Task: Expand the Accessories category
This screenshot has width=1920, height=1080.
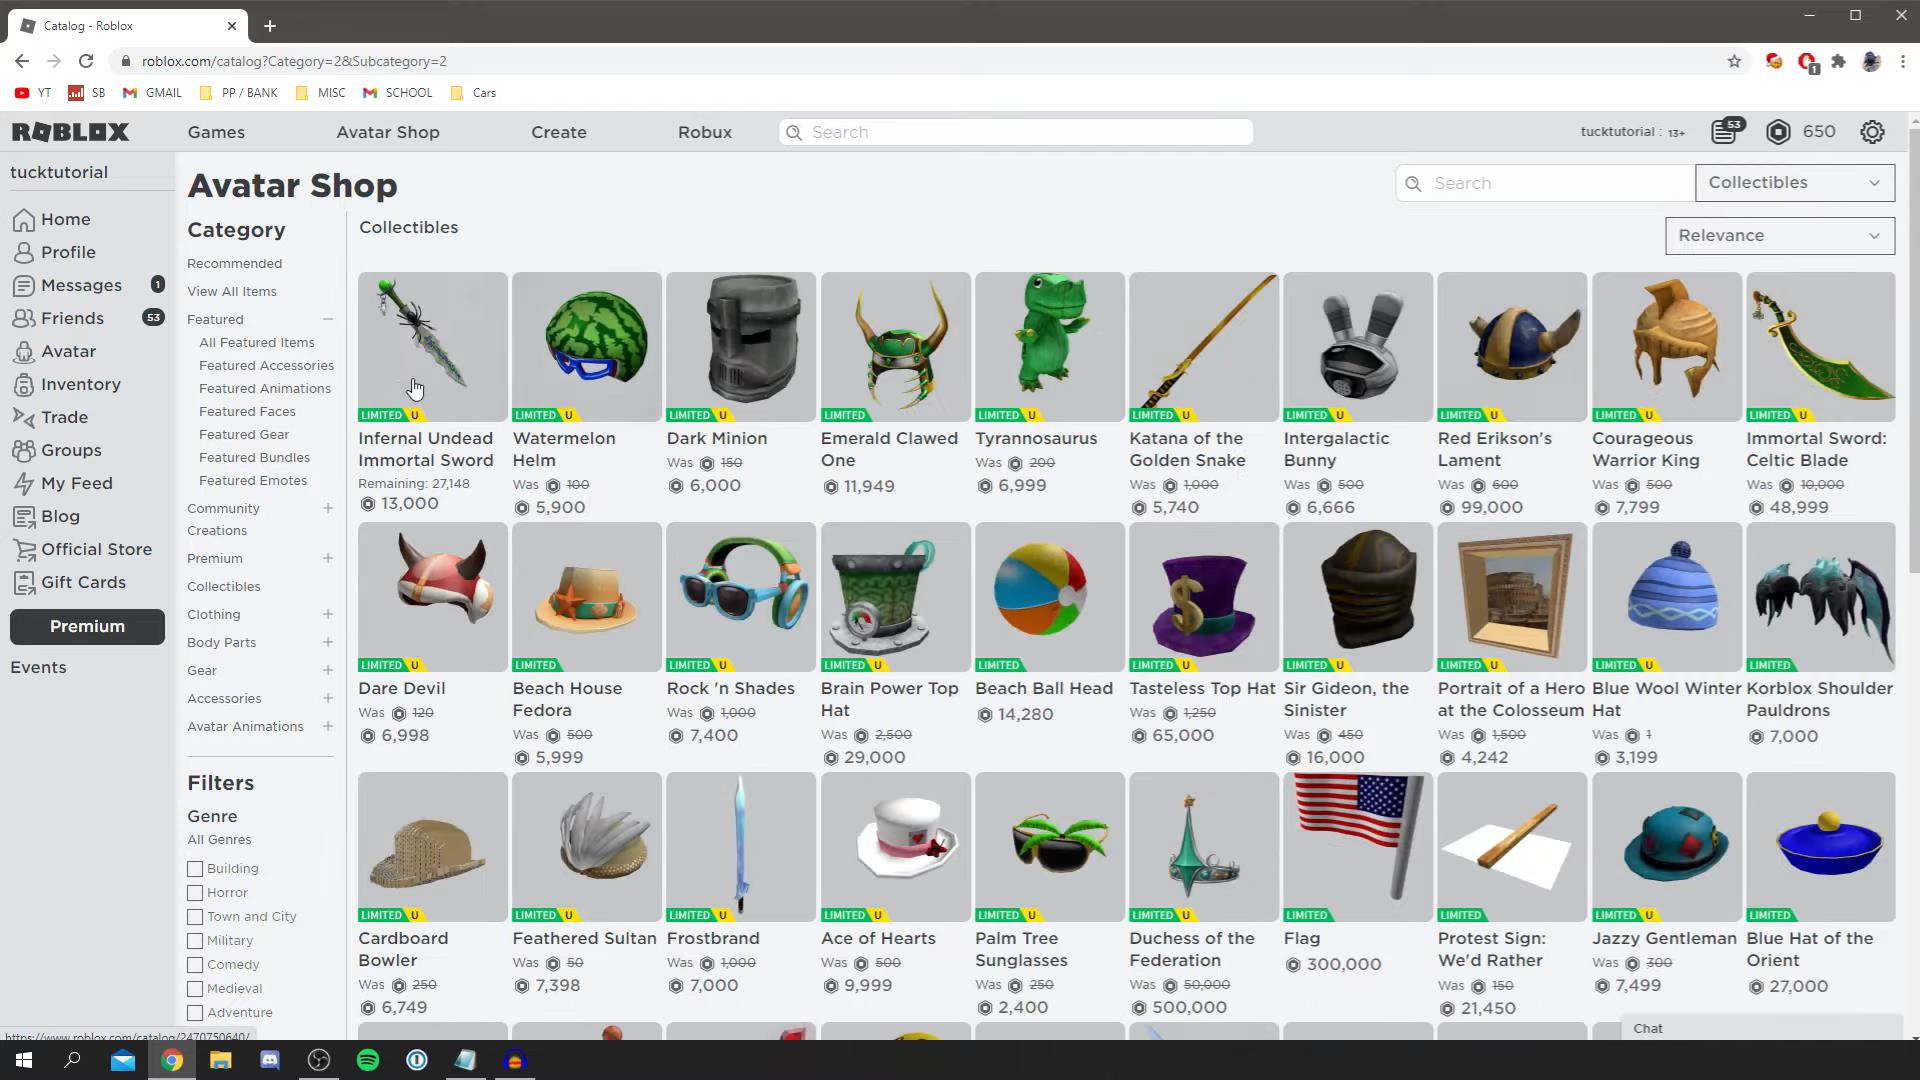Action: (327, 699)
